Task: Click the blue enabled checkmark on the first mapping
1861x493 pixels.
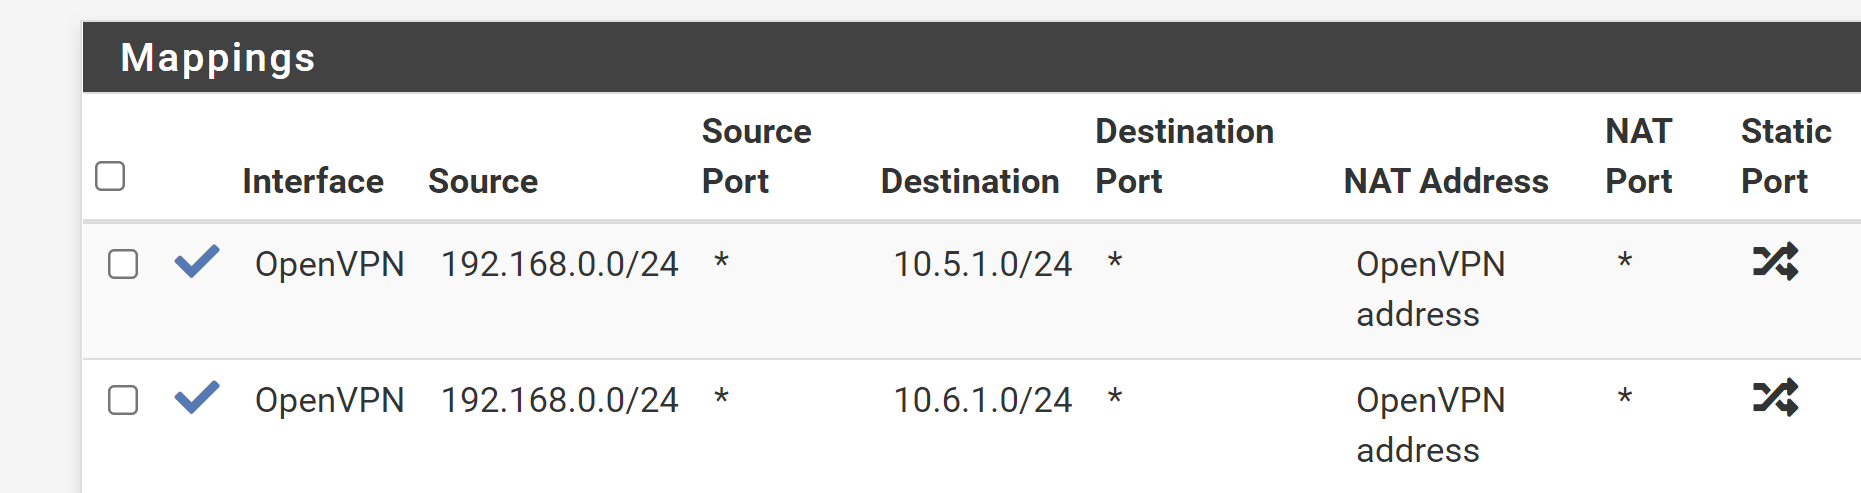Action: pyautogui.click(x=197, y=261)
